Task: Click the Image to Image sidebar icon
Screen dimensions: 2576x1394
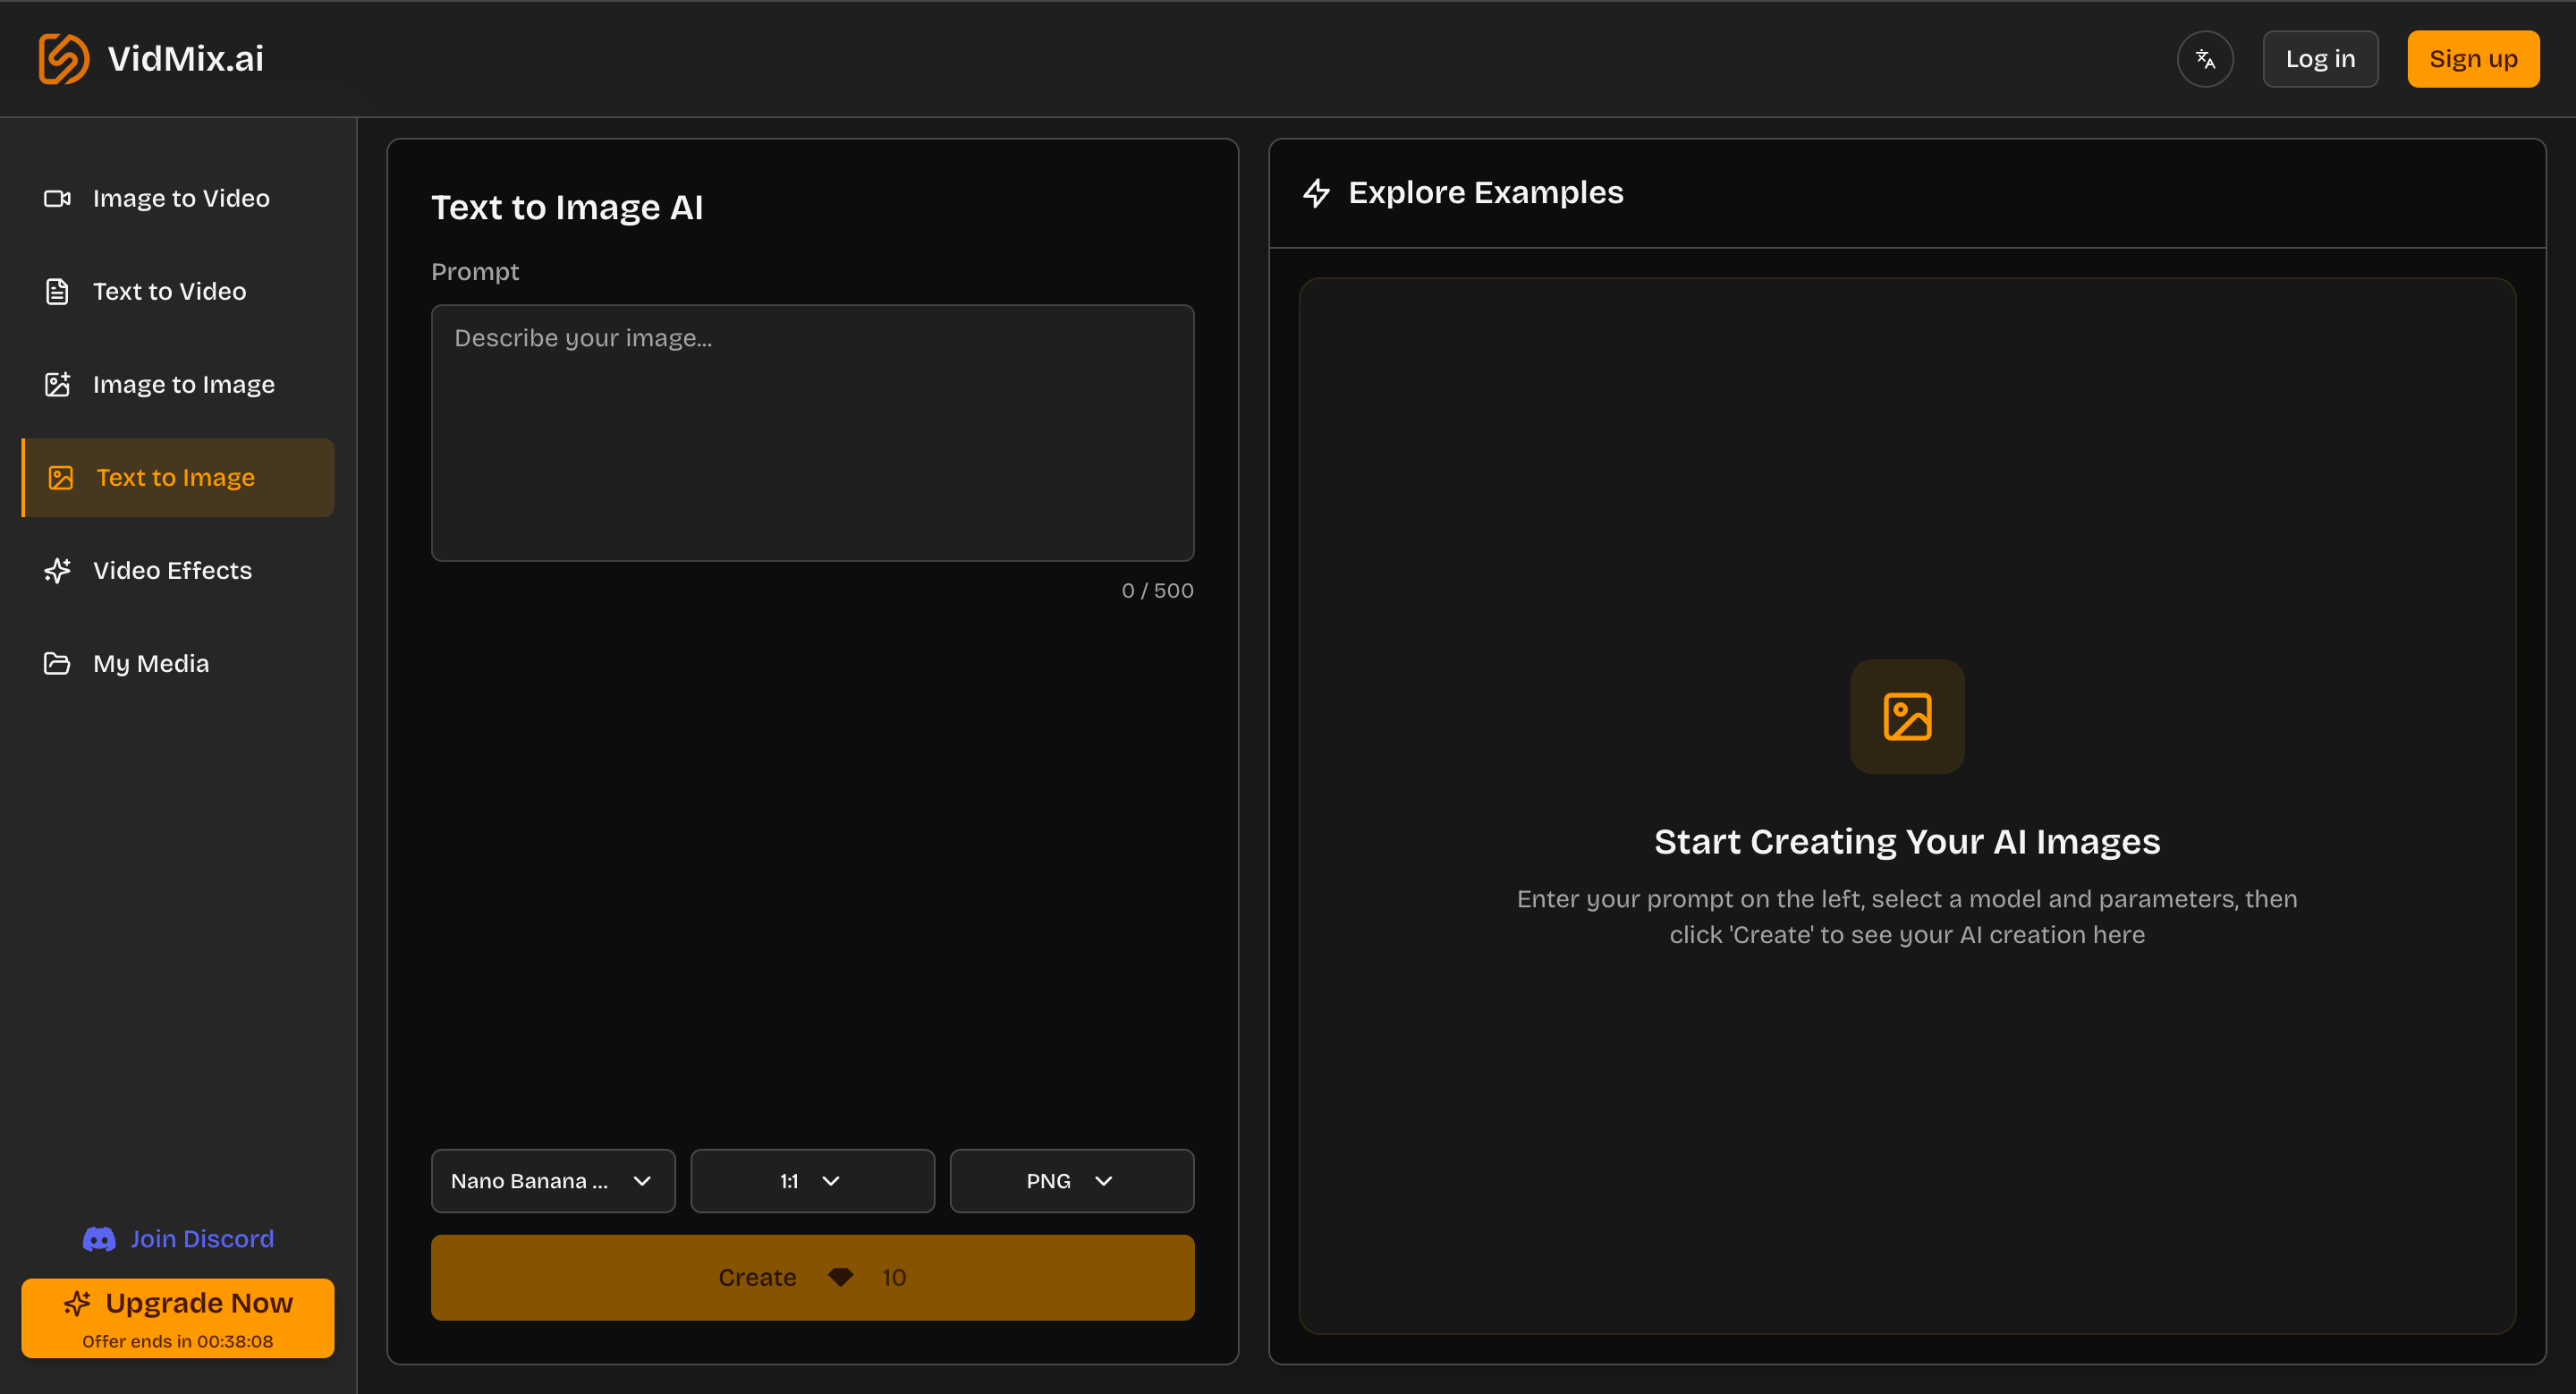Action: (x=57, y=384)
